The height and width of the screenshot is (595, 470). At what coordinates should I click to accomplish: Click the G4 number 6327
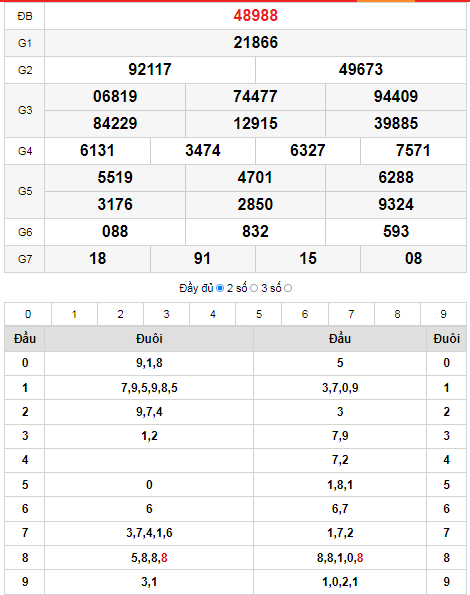[x=308, y=151]
